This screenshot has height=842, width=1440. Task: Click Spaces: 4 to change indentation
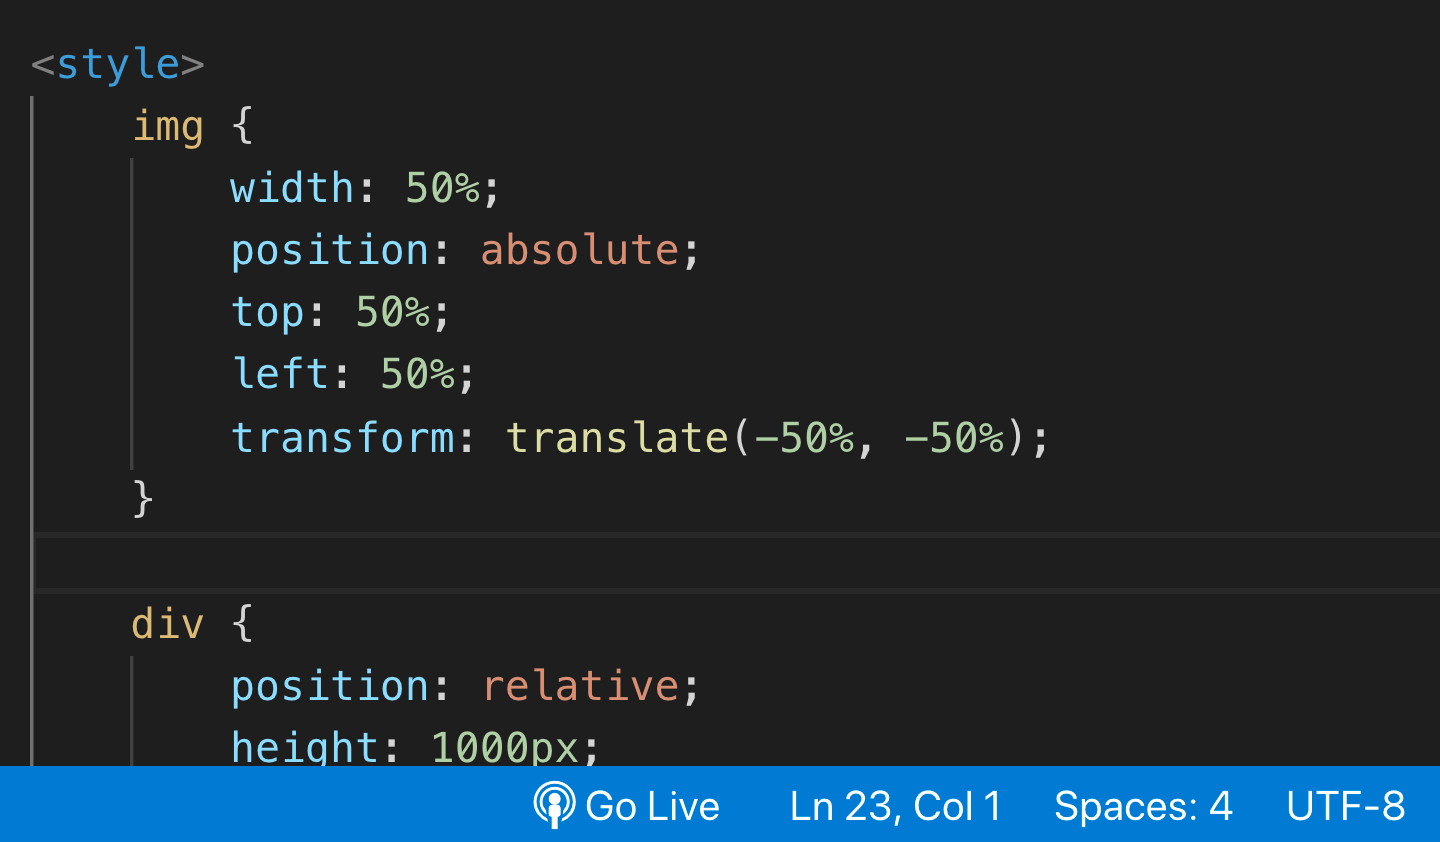click(1143, 805)
